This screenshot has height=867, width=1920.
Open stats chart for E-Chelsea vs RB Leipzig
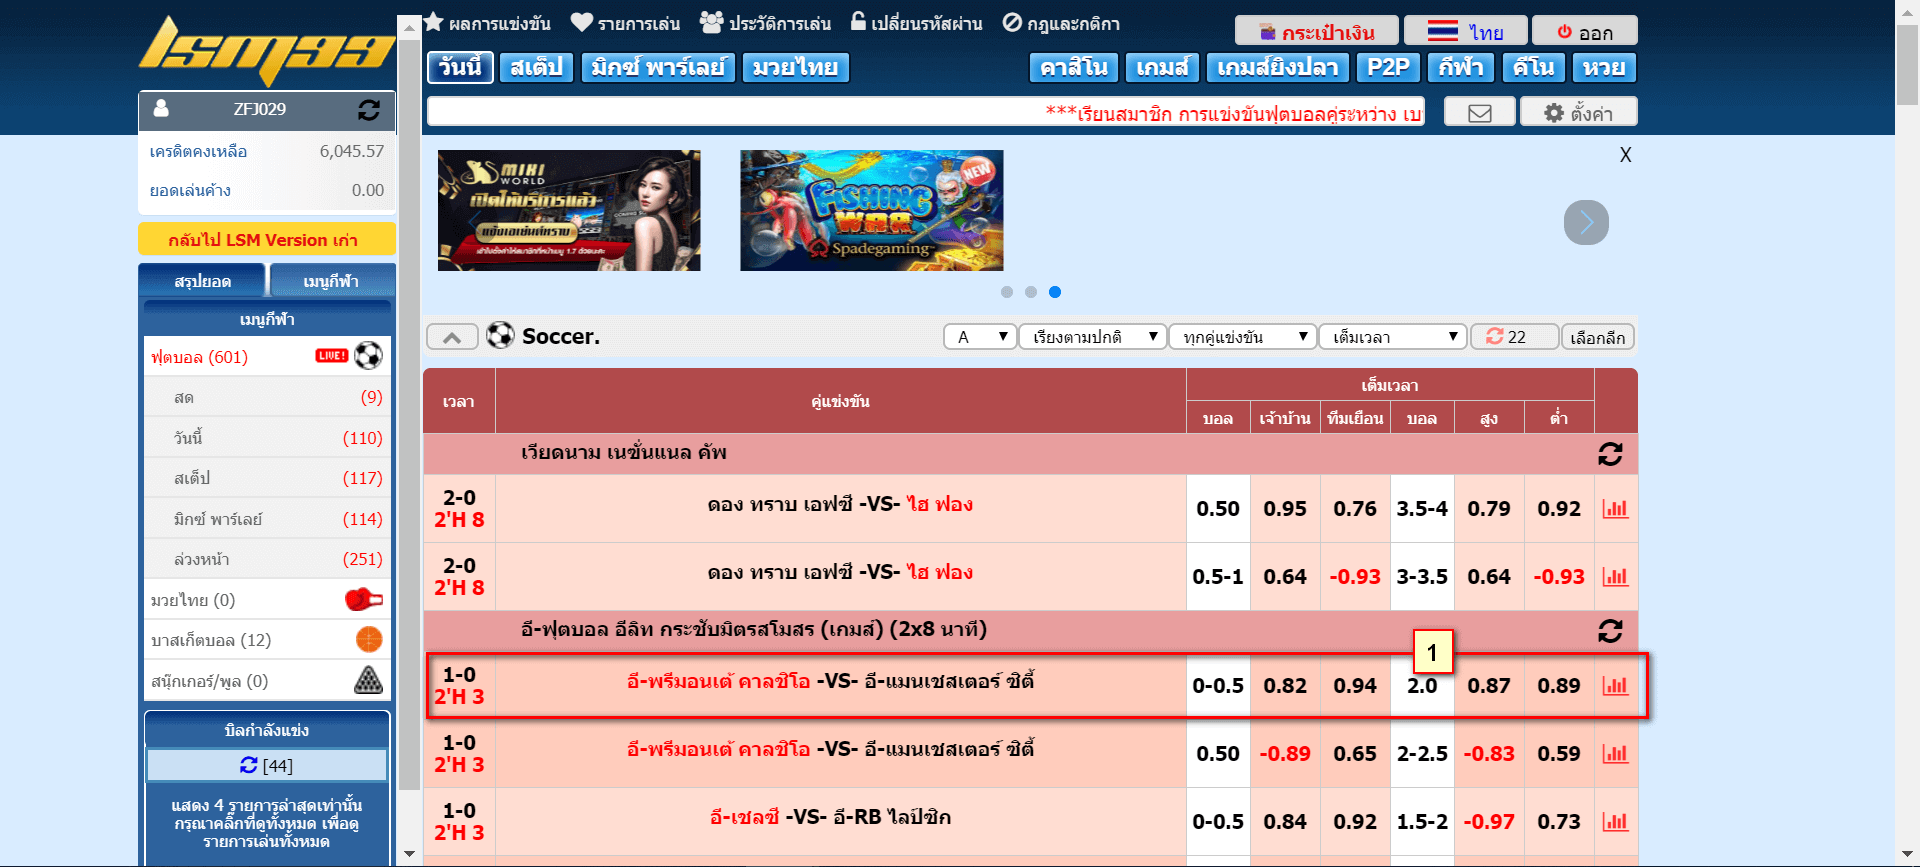tap(1615, 822)
